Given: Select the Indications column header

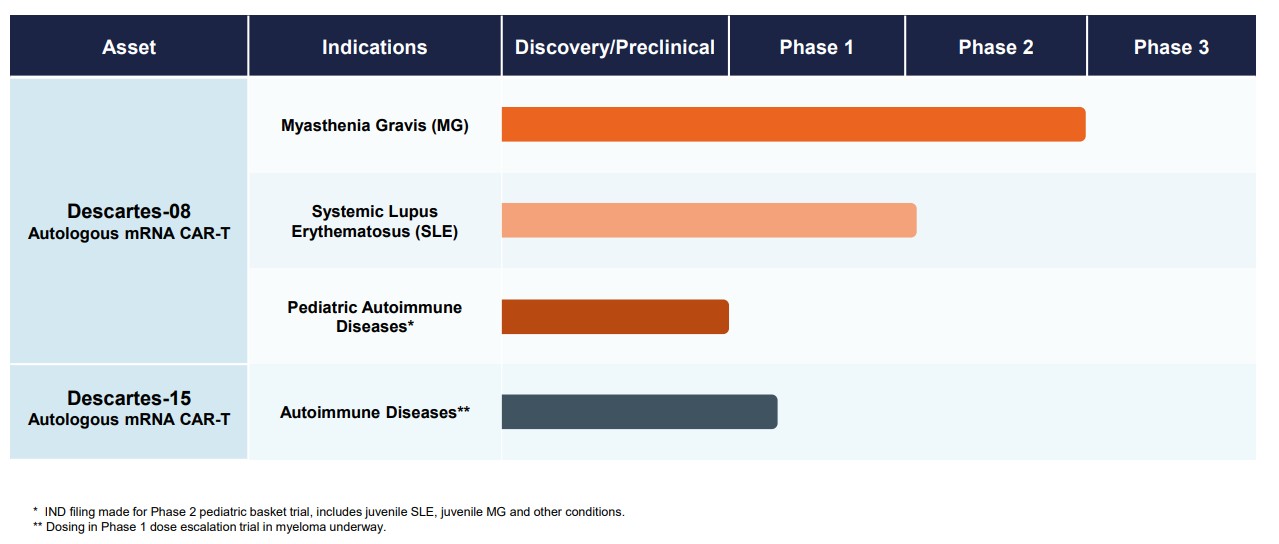Looking at the screenshot, I should pos(374,47).
